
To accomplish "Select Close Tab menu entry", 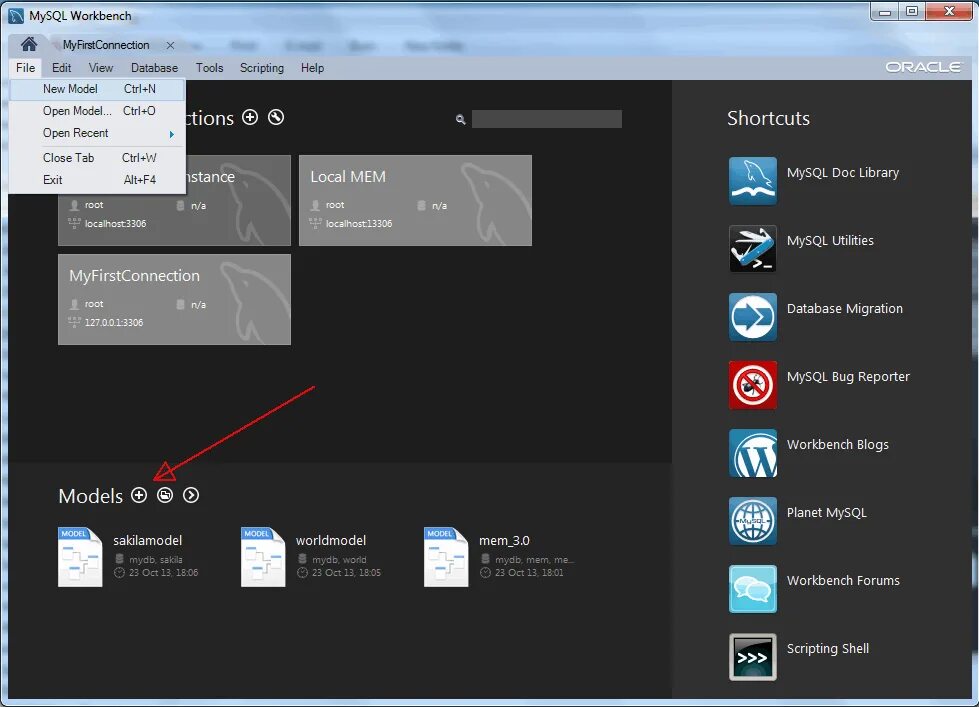I will click(x=98, y=158).
